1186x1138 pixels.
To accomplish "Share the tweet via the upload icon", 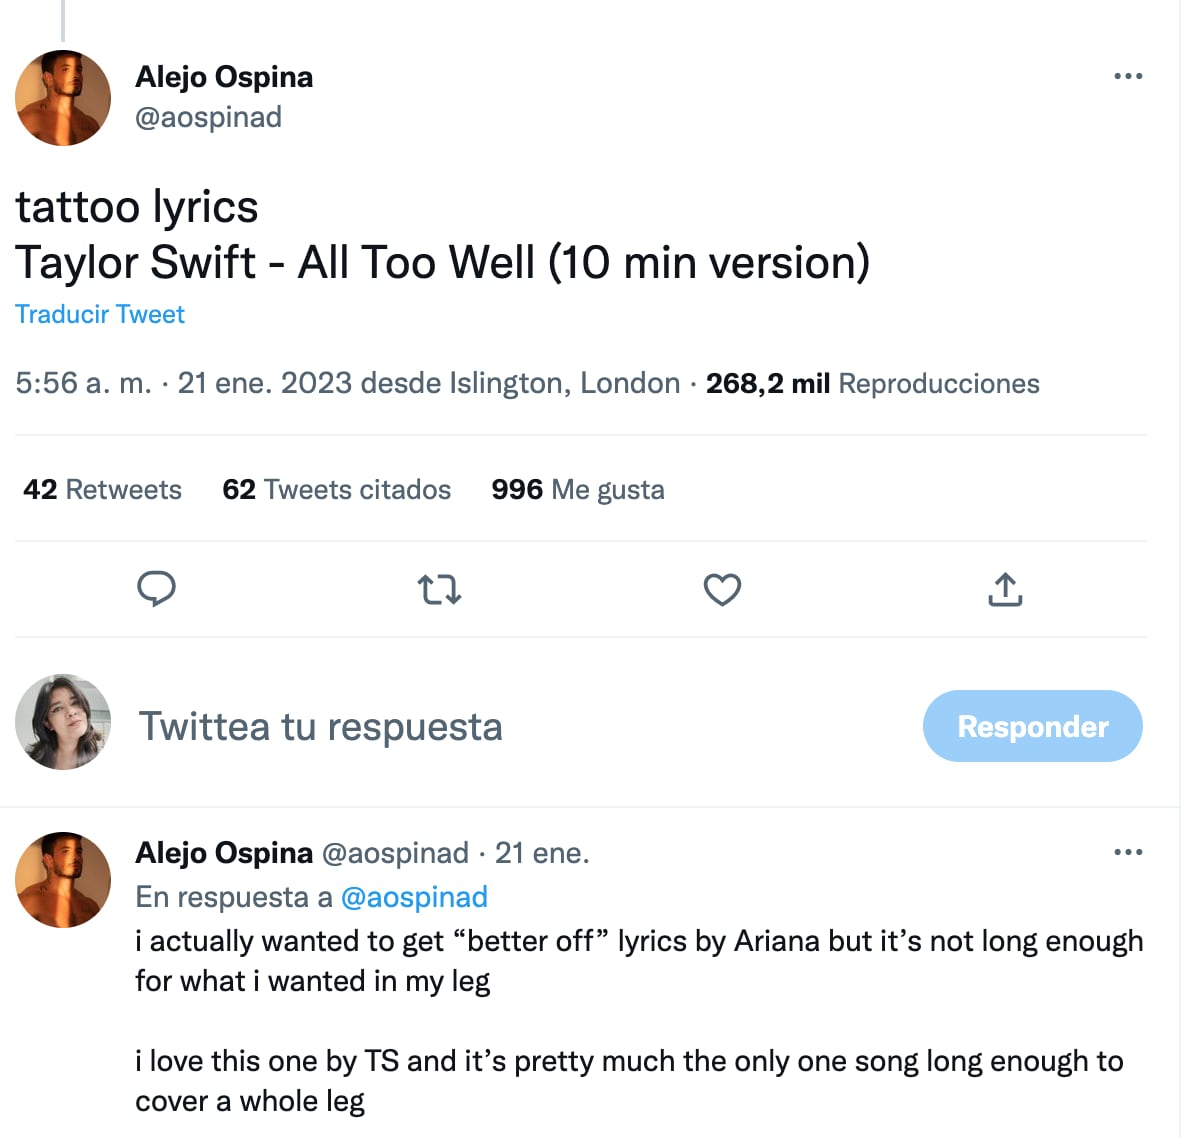I will (x=1005, y=589).
